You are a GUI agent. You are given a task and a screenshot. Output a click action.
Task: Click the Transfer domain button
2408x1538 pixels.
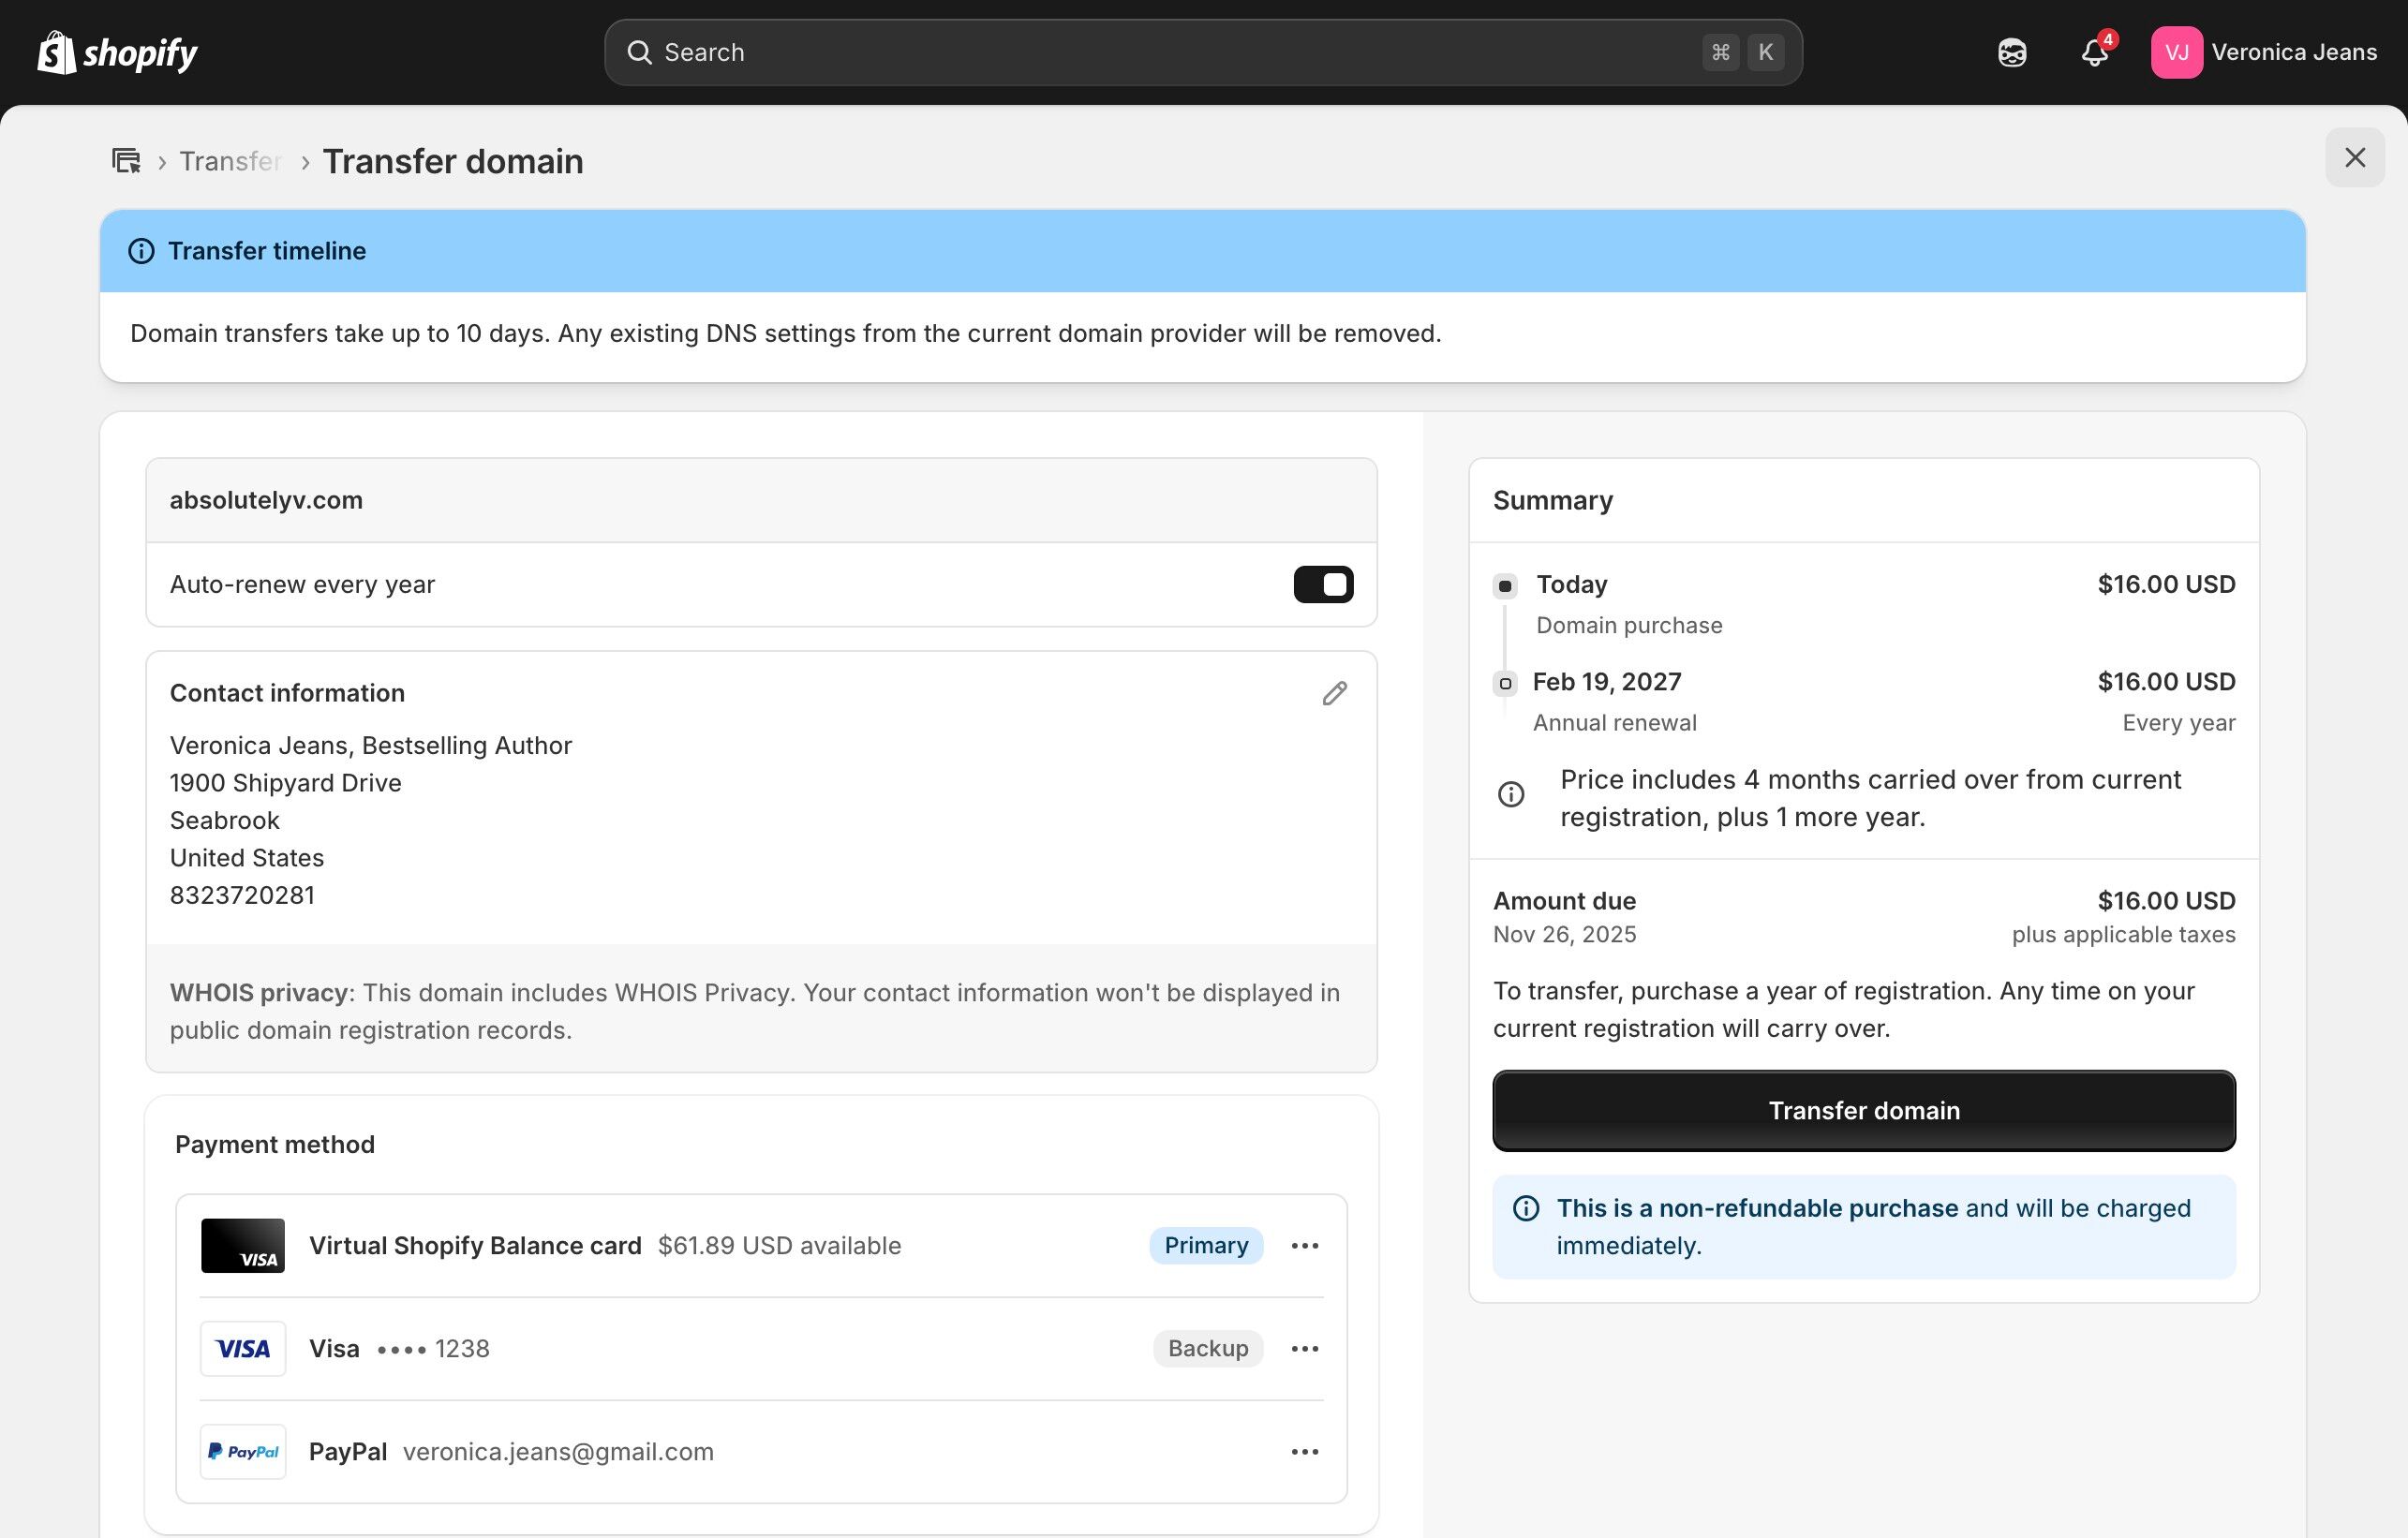coord(1863,1110)
